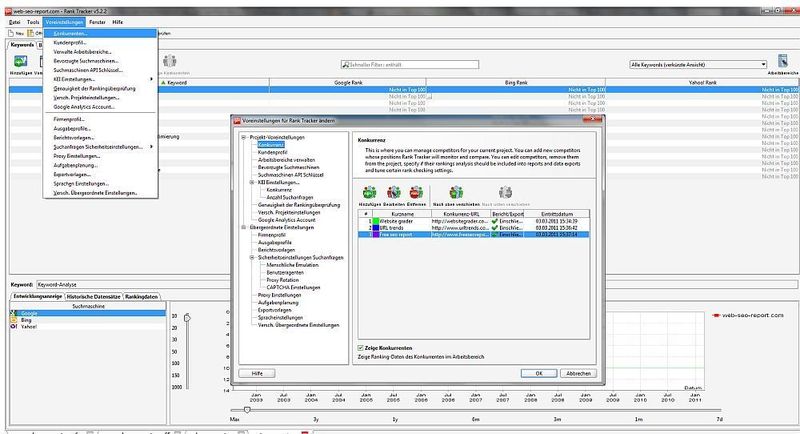Image resolution: width=800 pixels, height=434 pixels.
Task: Click the URL trends blue color swatch
Action: [376, 228]
